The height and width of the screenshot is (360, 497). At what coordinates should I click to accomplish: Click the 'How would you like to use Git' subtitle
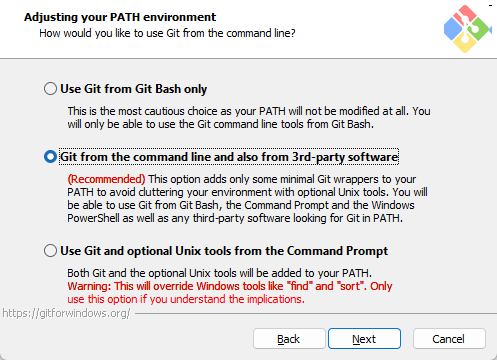click(167, 33)
